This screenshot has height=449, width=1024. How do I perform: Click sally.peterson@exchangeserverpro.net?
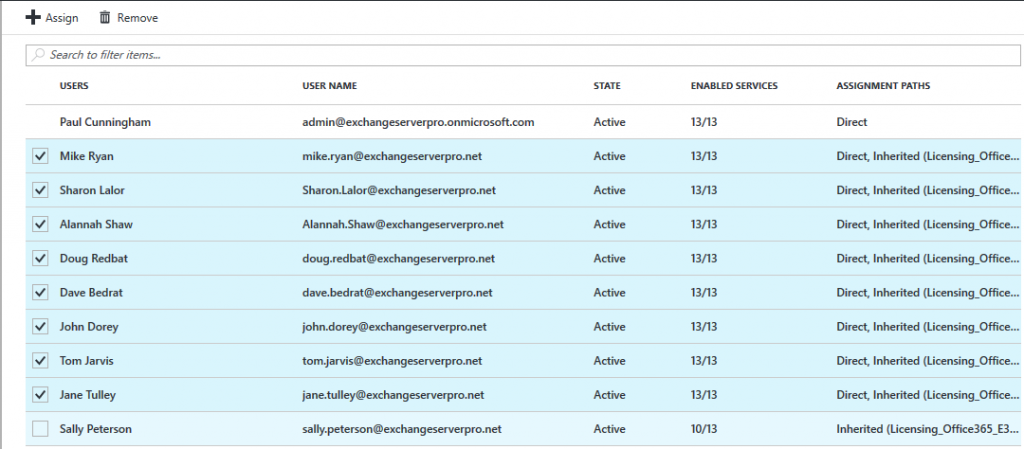(402, 429)
